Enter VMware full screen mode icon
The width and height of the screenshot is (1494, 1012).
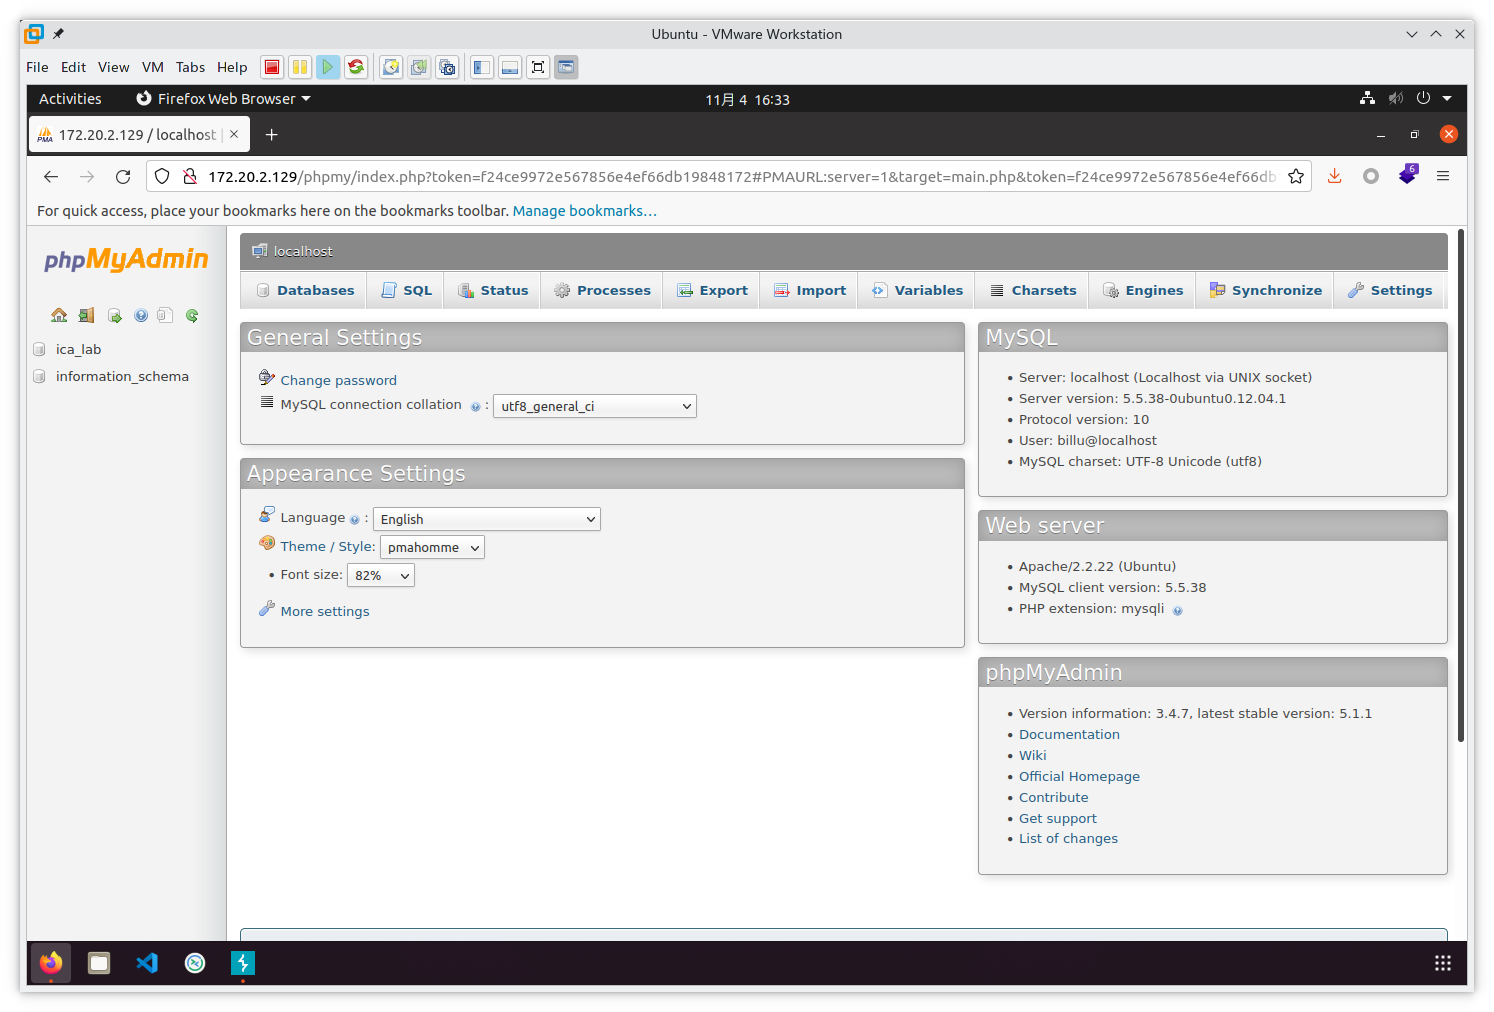click(x=538, y=67)
